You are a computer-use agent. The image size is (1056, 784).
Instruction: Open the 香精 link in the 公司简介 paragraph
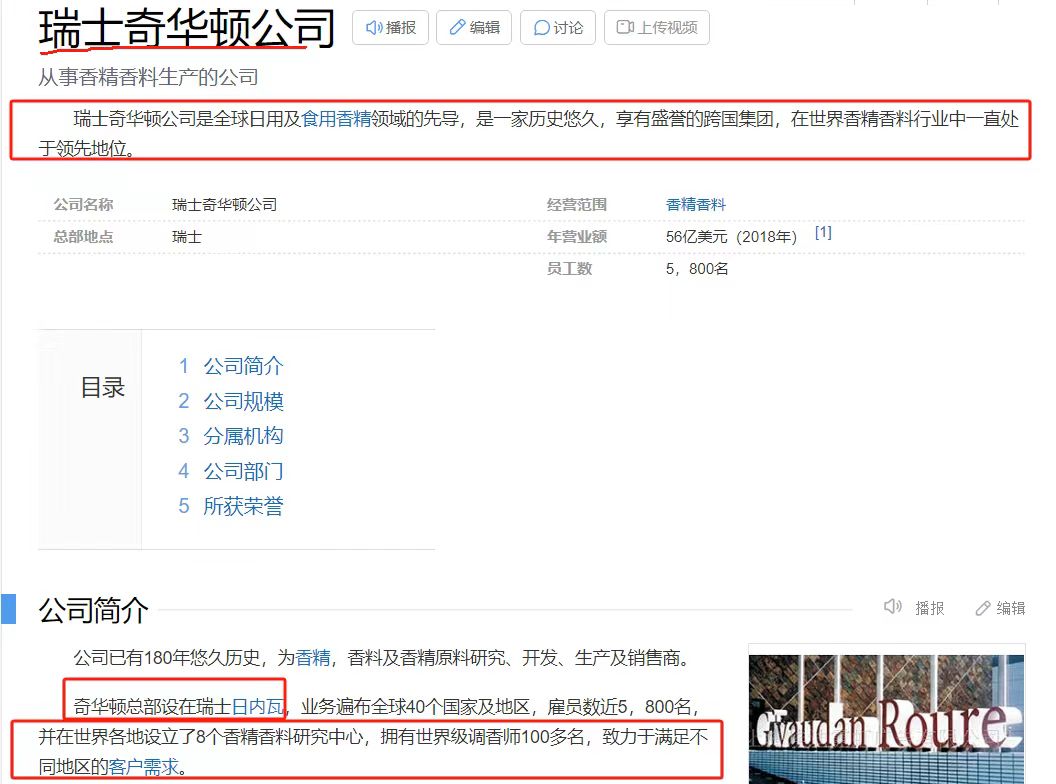313,657
